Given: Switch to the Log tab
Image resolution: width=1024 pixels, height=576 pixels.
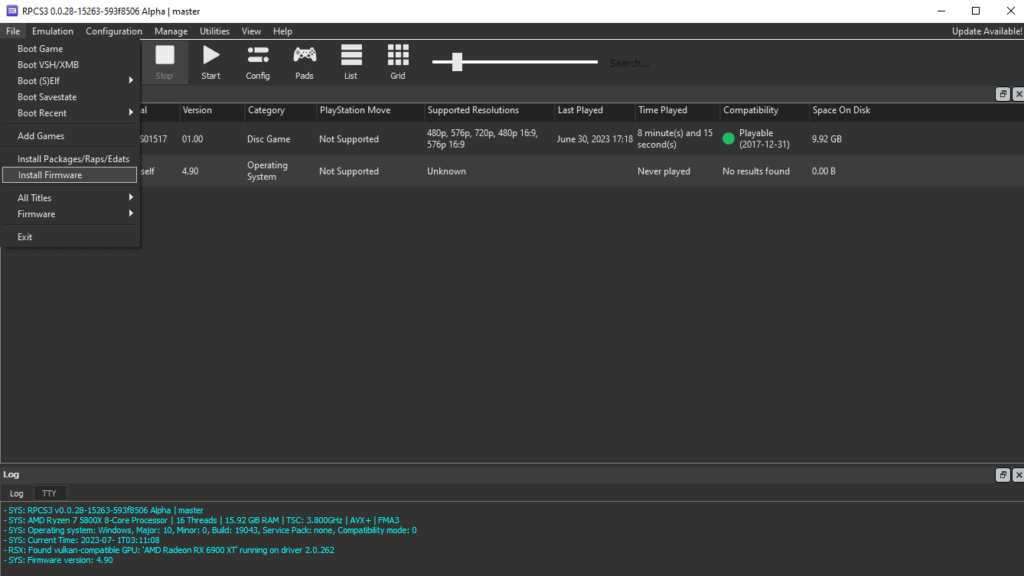Looking at the screenshot, I should [x=16, y=494].
